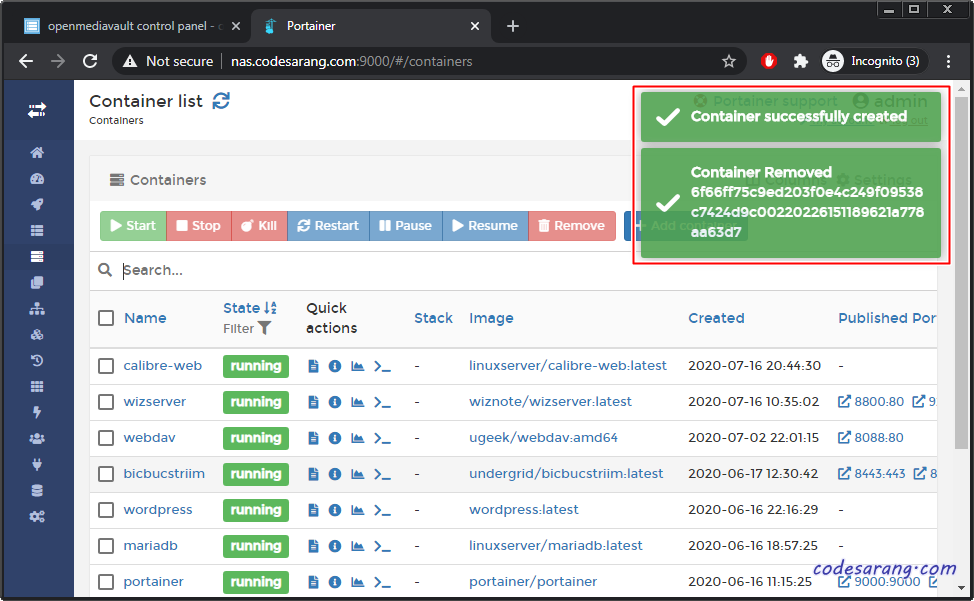This screenshot has height=601, width=974.
Task: Open logs icon for wordpress
Action: (313, 510)
